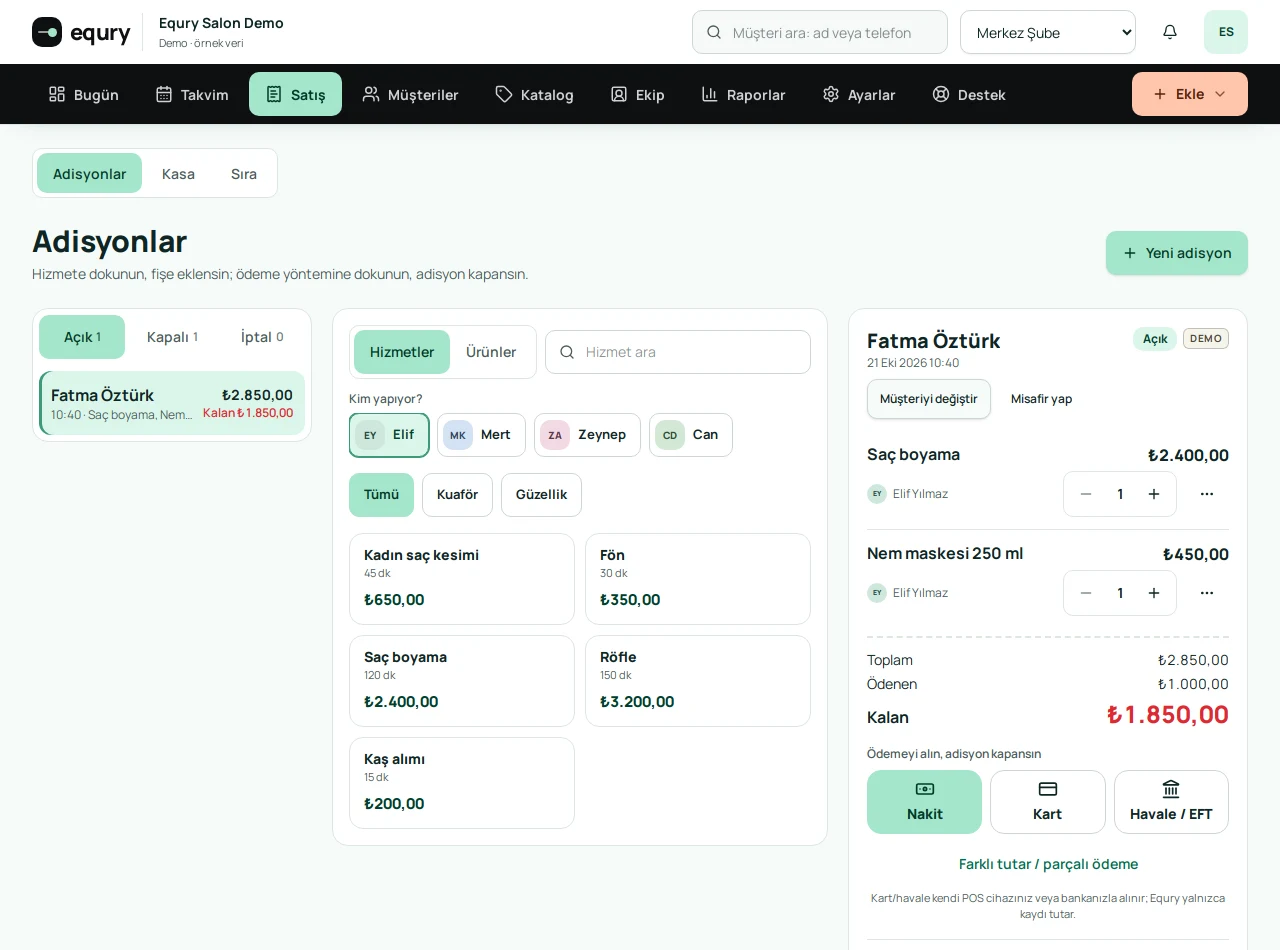Select staff member Zeynep
This screenshot has width=1280, height=950.
(x=587, y=435)
